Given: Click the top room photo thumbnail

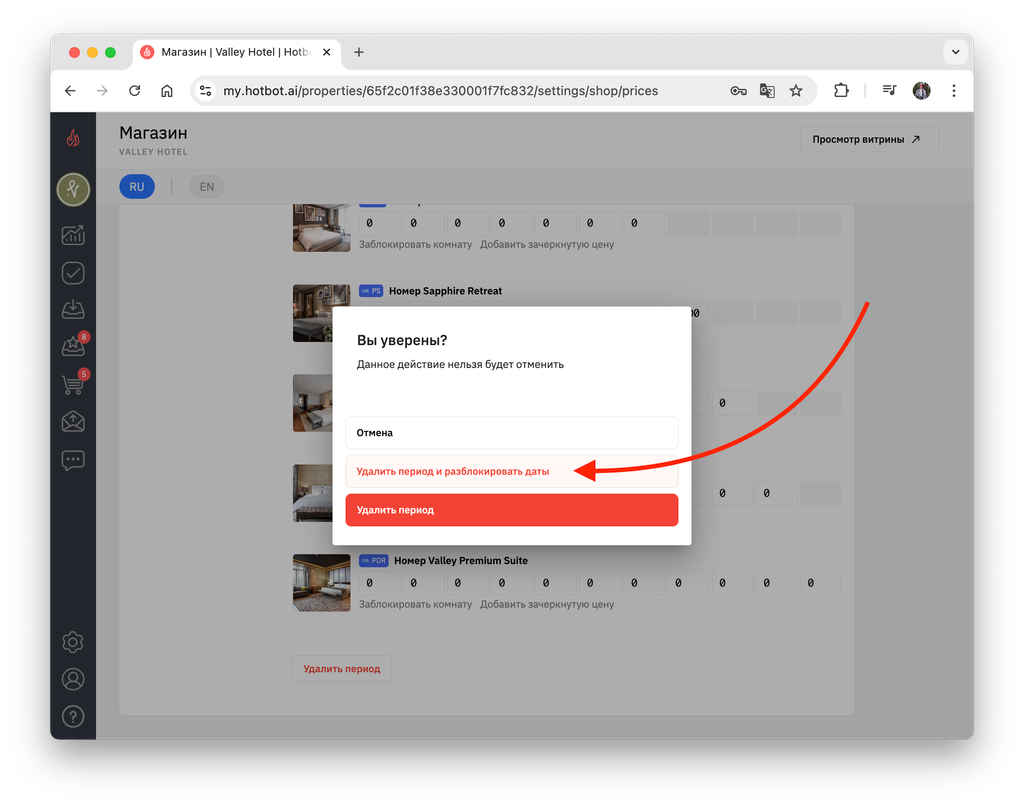Looking at the screenshot, I should 321,228.
